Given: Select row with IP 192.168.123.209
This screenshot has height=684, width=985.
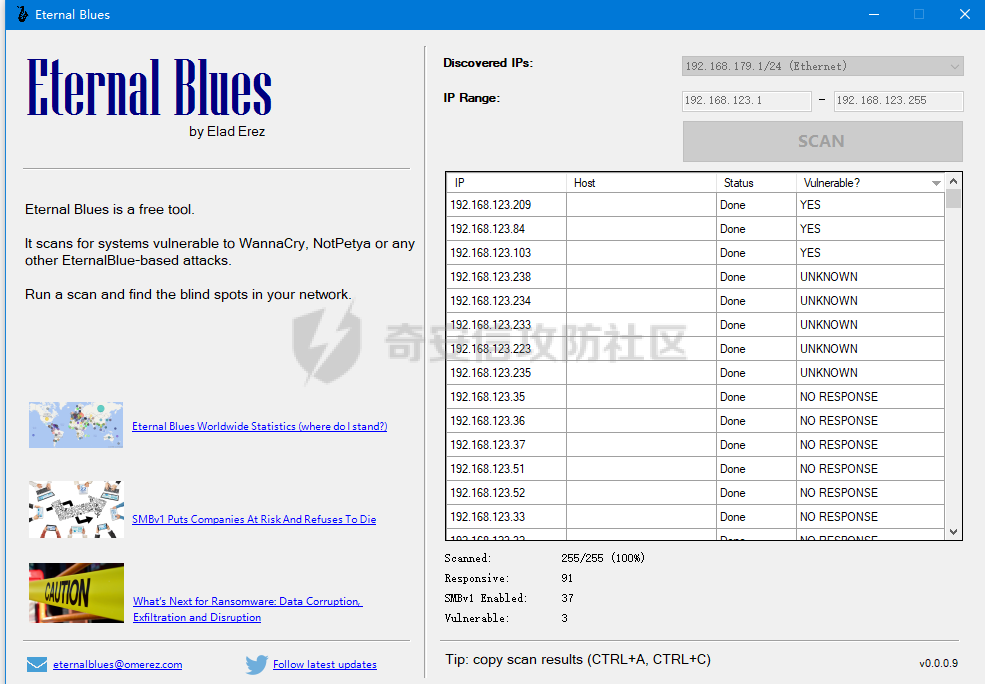Looking at the screenshot, I should [695, 205].
